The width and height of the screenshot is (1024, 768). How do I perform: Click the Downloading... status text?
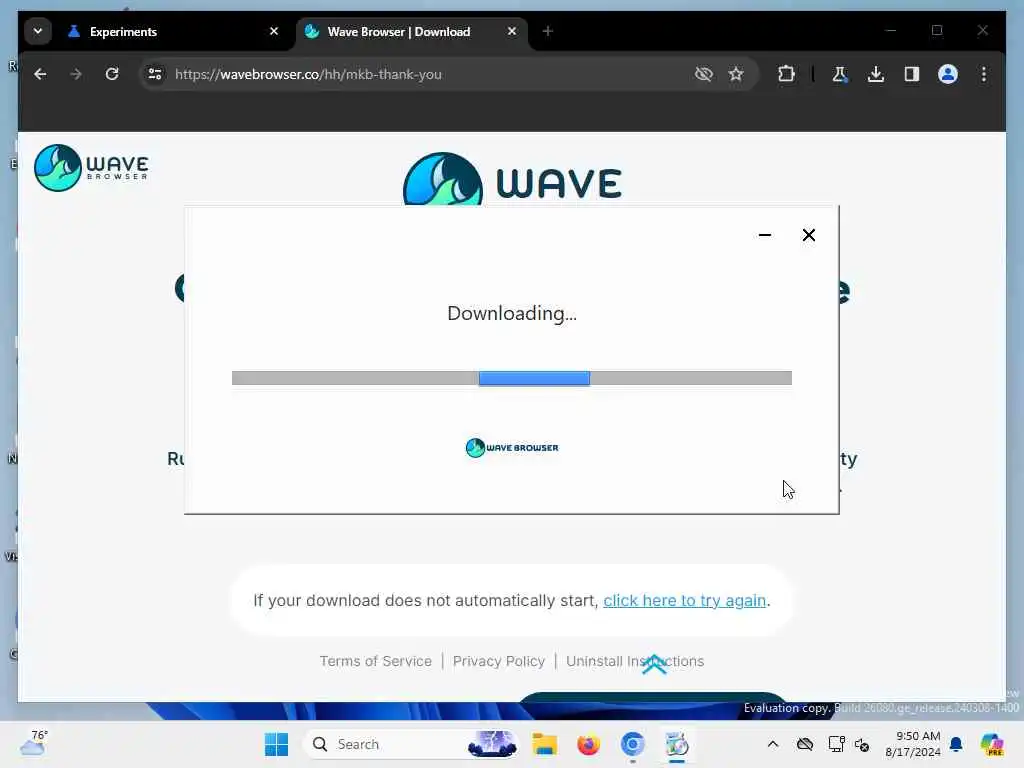click(512, 313)
